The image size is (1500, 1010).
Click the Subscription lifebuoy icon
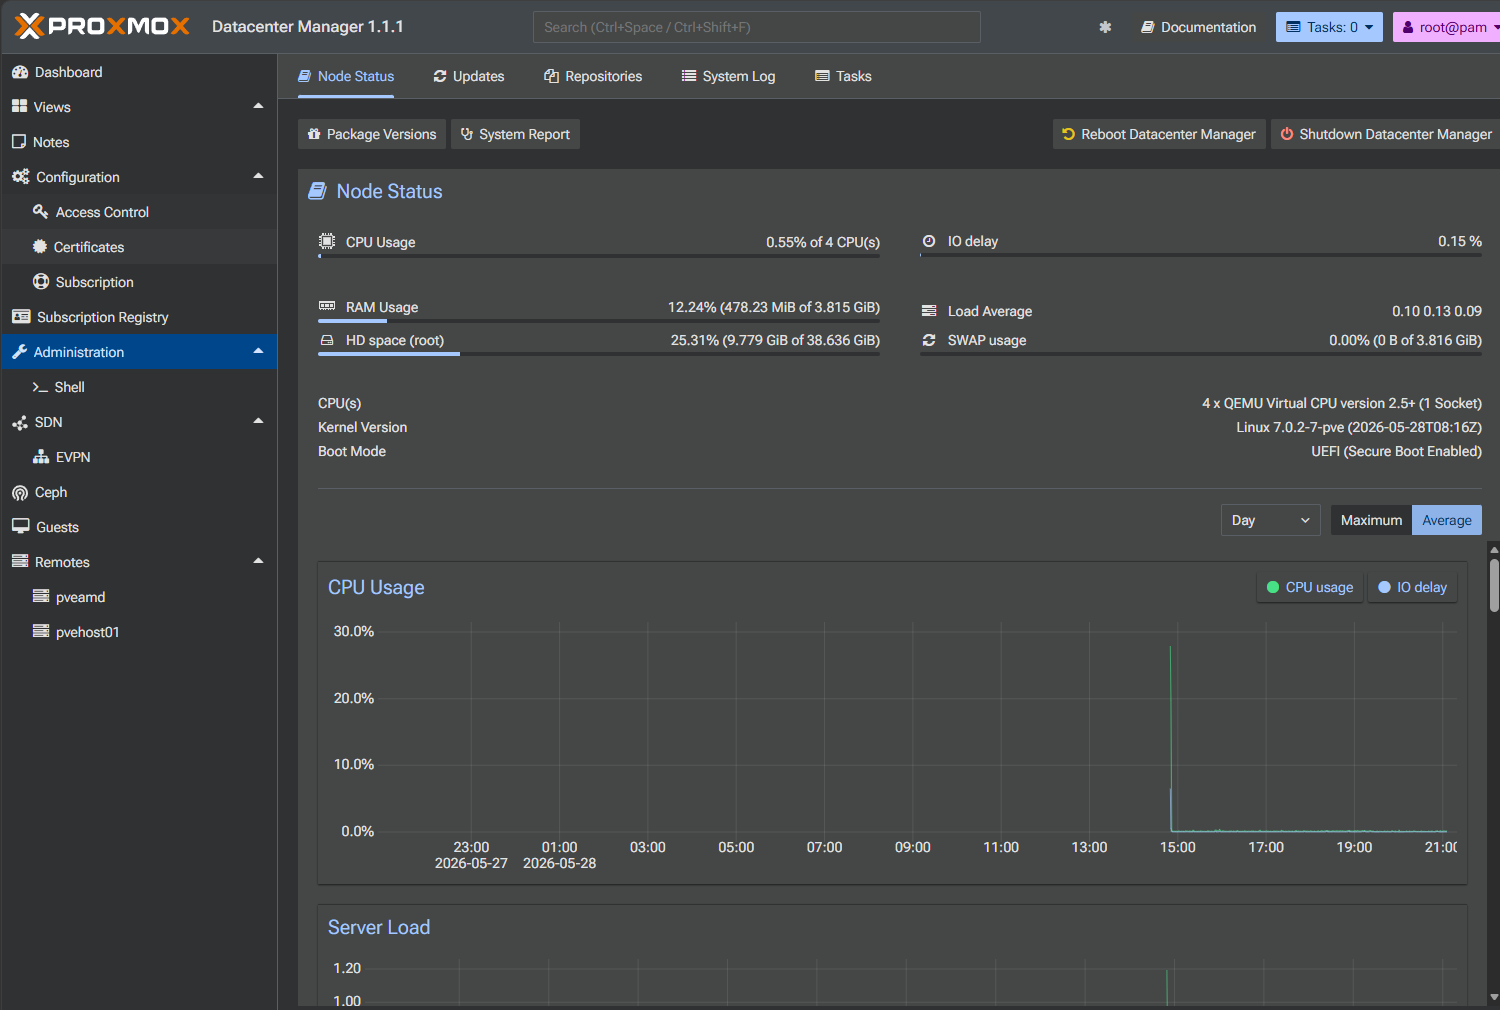click(x=41, y=281)
